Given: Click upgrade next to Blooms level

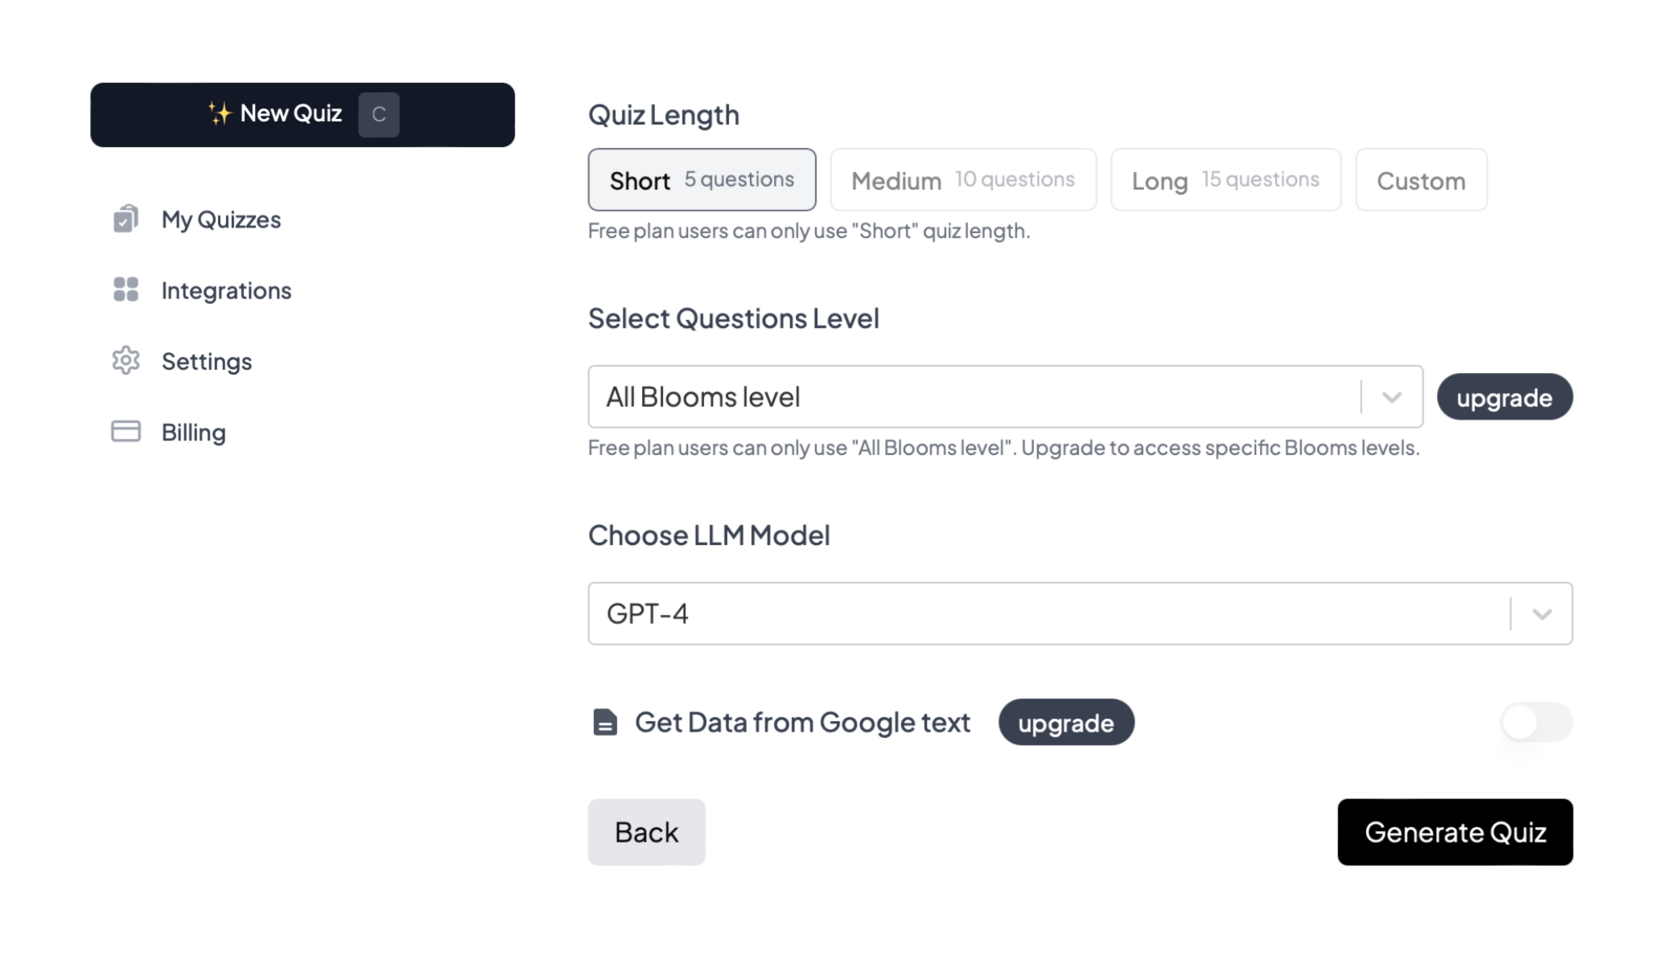Looking at the screenshot, I should 1505,397.
